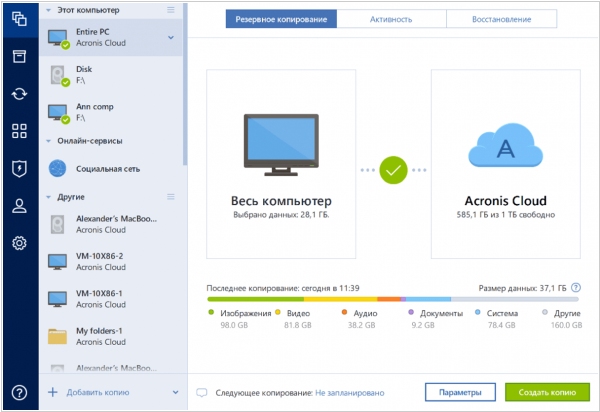Open the Социальная сеть item
This screenshot has height=412, width=600.
click(111, 169)
